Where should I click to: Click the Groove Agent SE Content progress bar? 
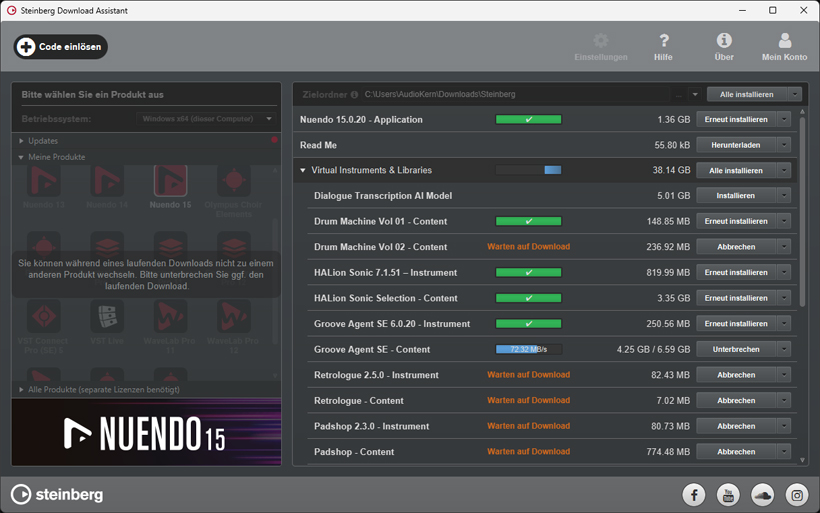(x=529, y=349)
